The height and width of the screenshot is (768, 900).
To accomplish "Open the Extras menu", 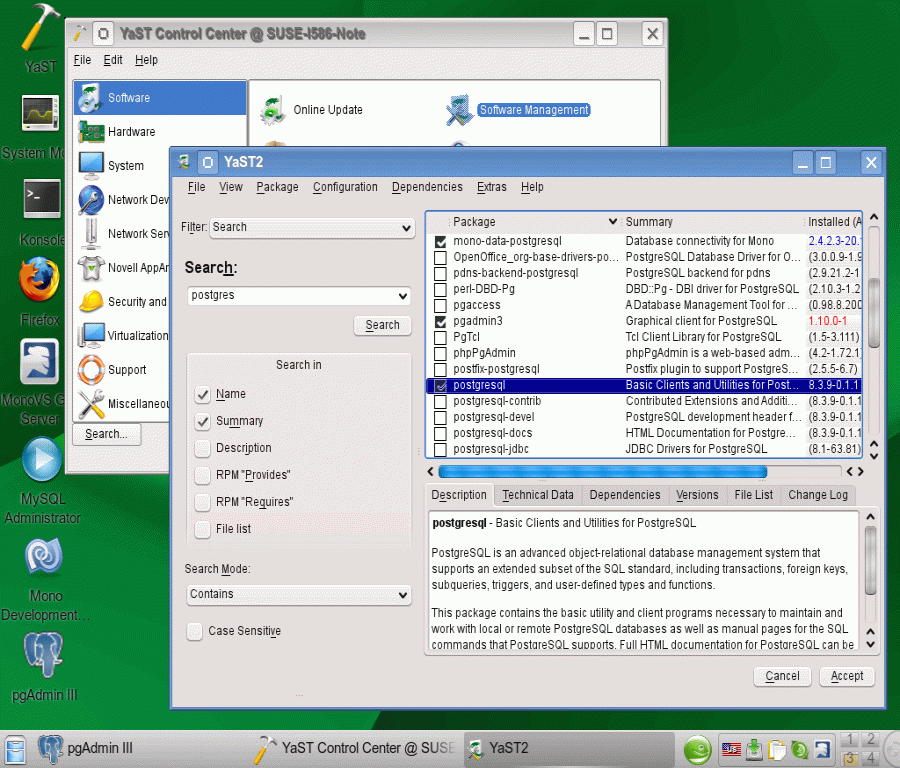I will pos(491,187).
